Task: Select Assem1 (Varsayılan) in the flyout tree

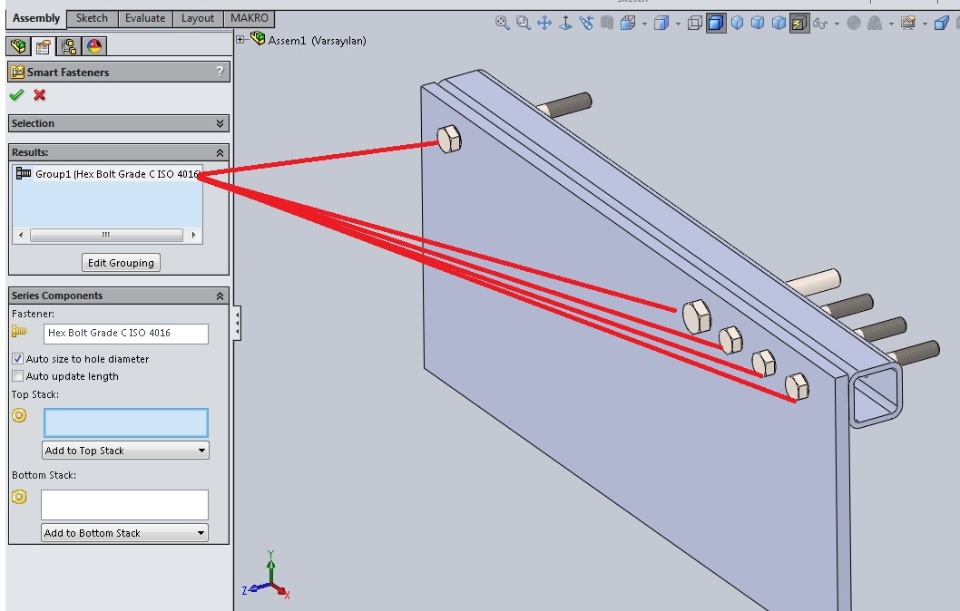Action: click(317, 40)
